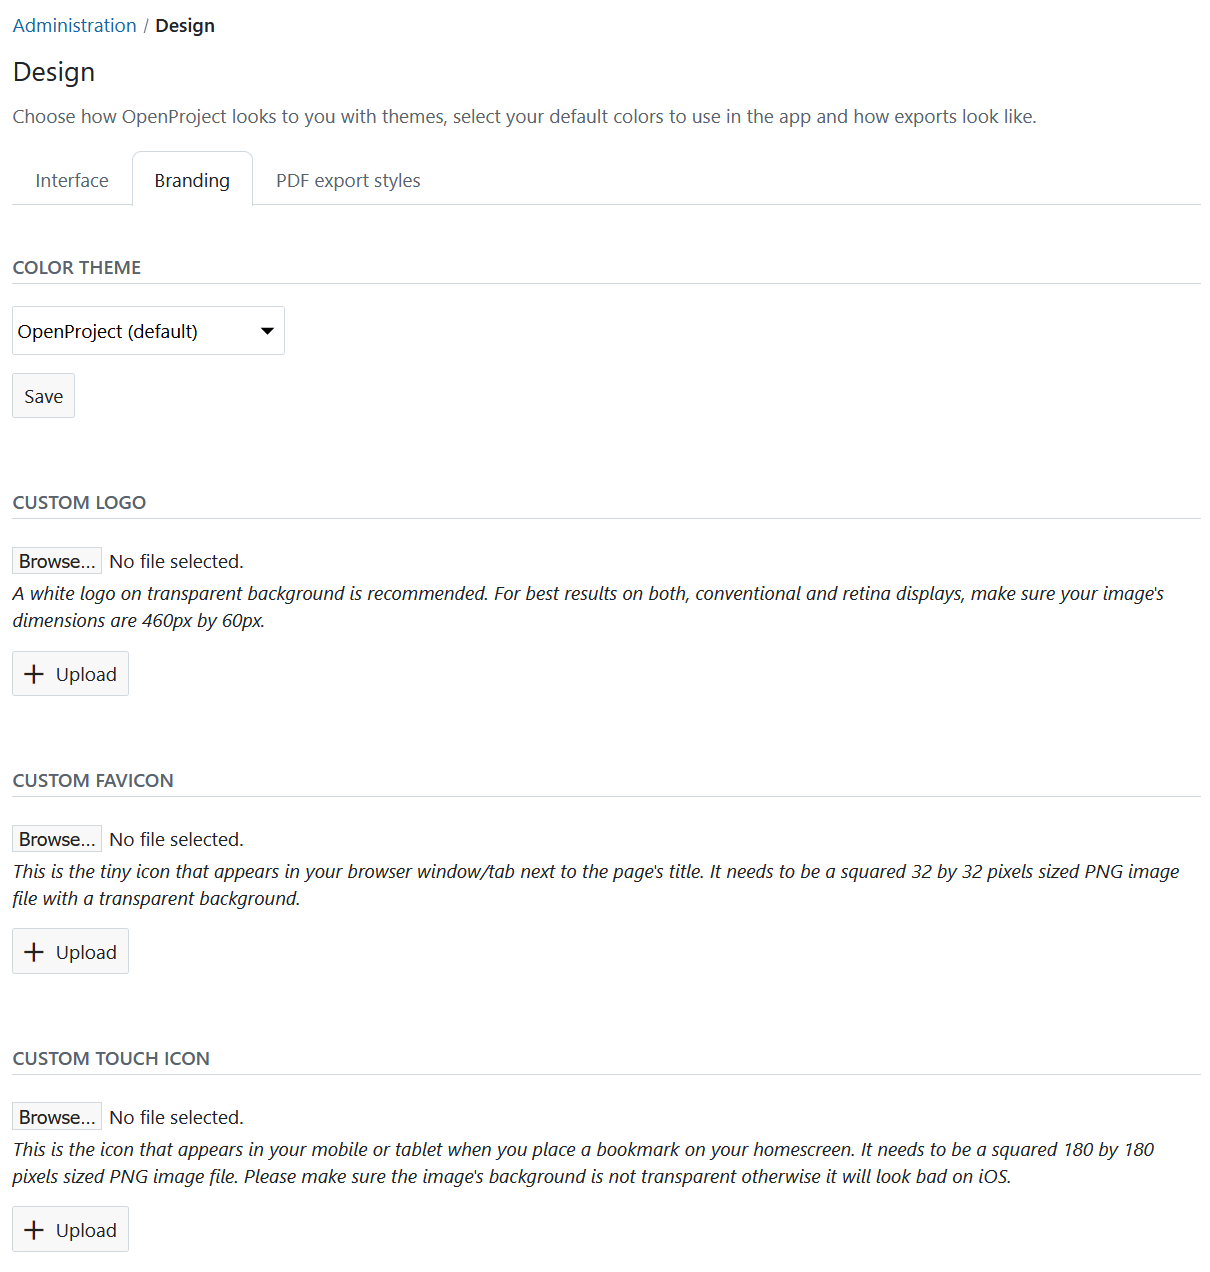Open the PDF export styles tab
This screenshot has height=1272, width=1210.
click(348, 180)
